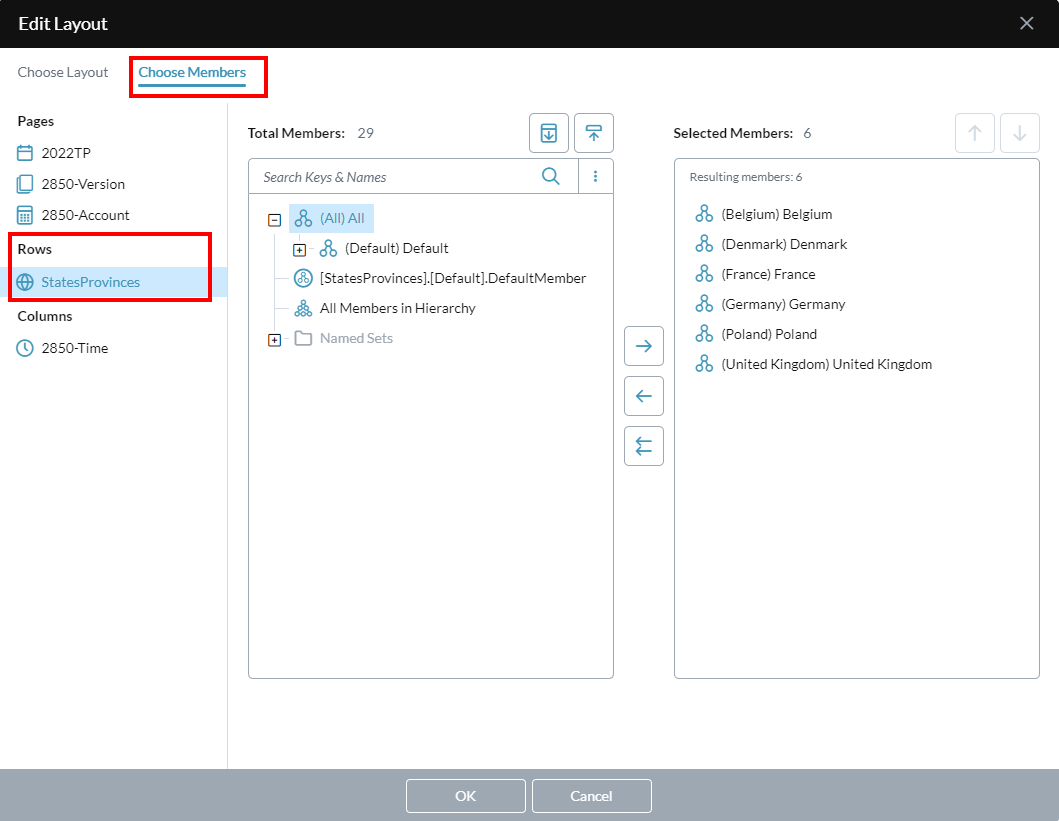Click the All Members in Hierarchy icon

click(303, 309)
